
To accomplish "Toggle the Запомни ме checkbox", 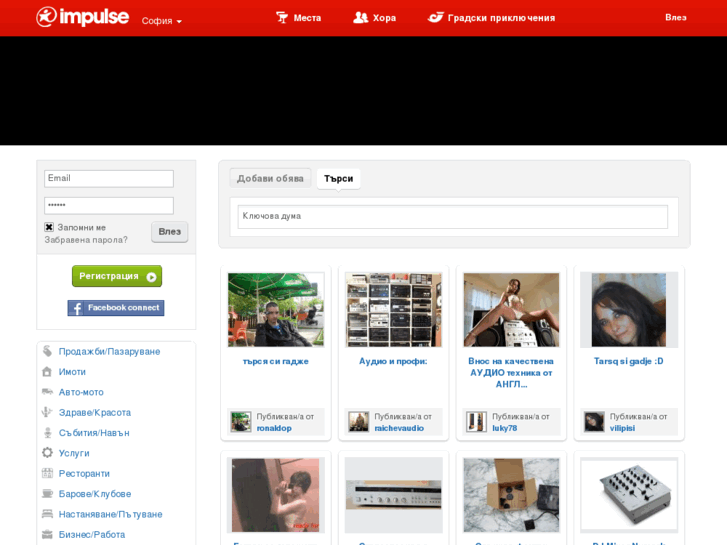I will pos(49,227).
